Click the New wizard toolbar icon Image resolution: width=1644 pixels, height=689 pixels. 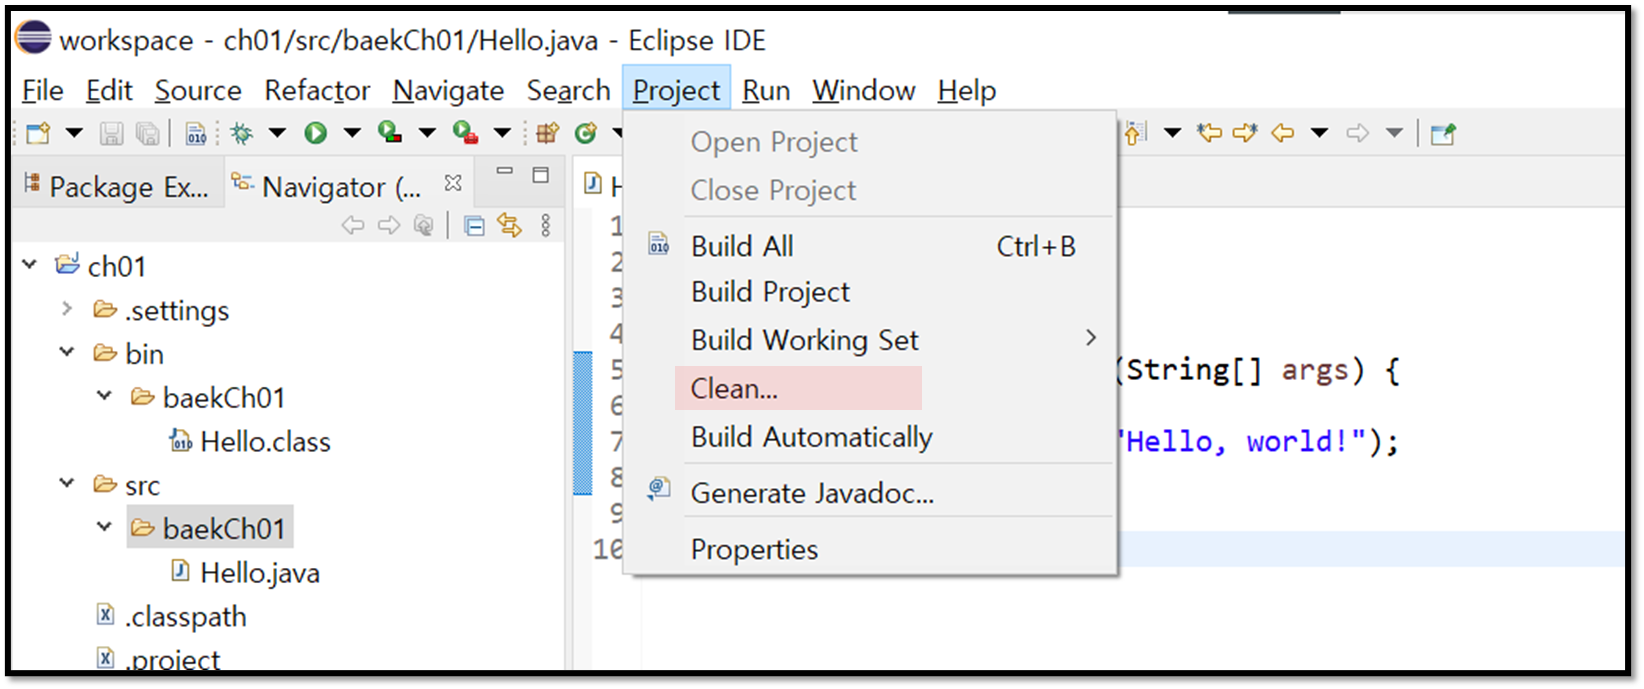[x=39, y=133]
